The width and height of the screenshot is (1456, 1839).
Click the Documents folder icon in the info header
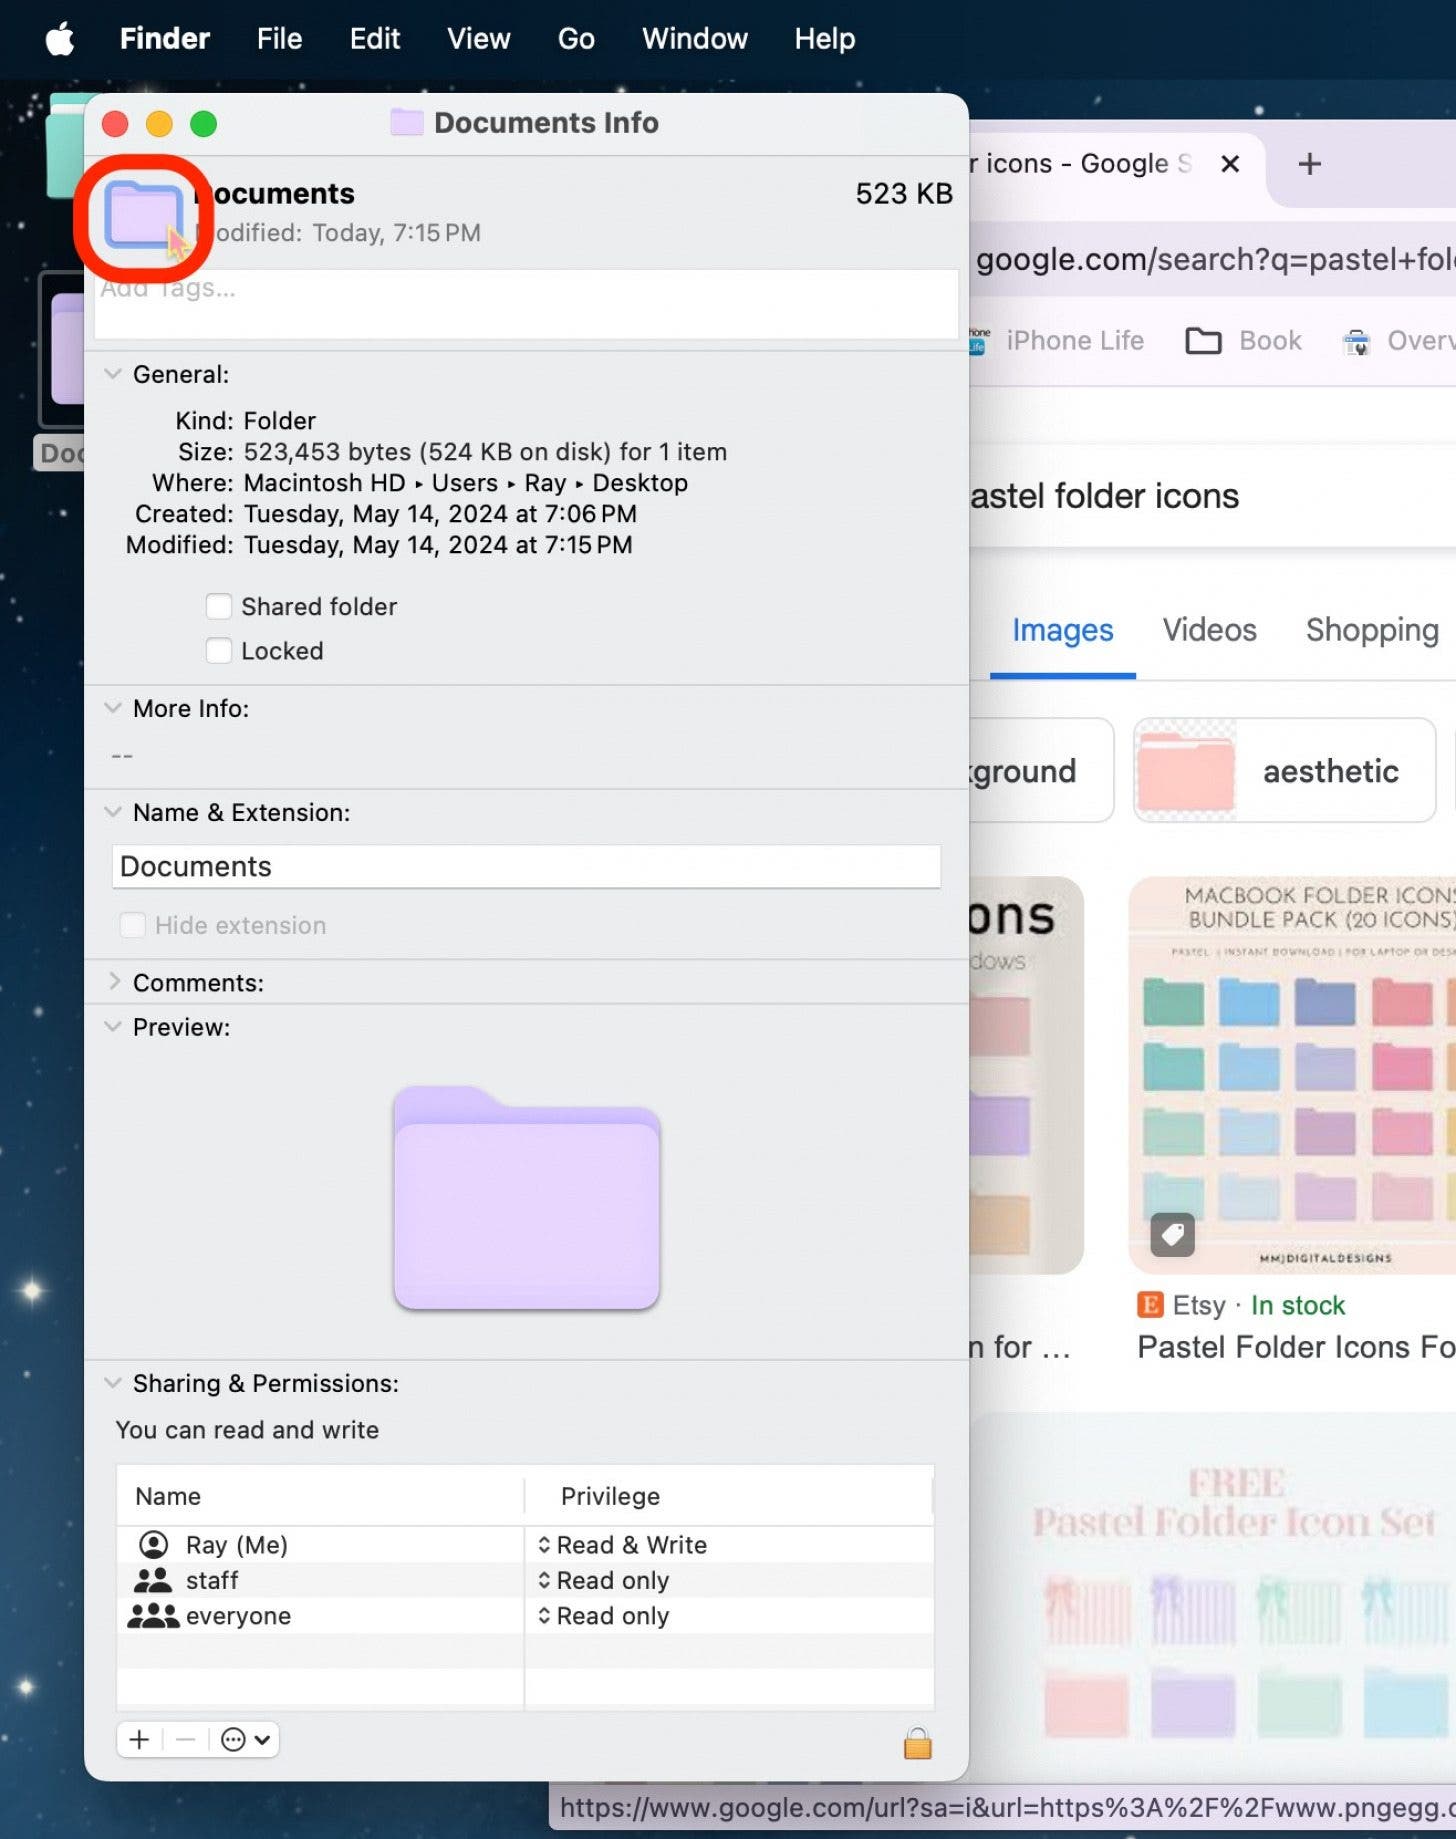point(144,214)
